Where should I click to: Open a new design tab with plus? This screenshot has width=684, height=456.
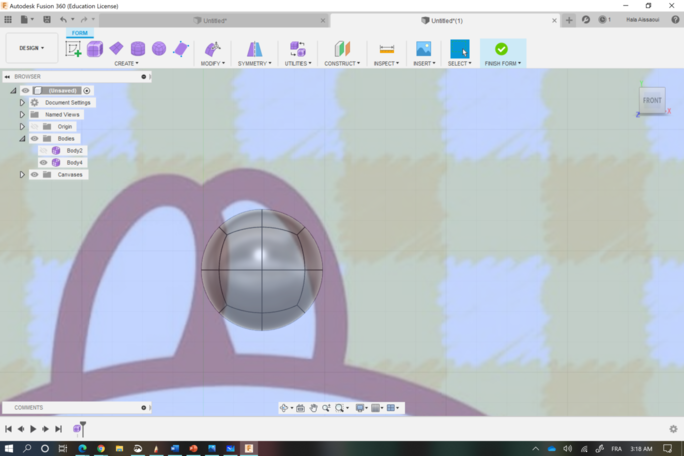point(569,20)
